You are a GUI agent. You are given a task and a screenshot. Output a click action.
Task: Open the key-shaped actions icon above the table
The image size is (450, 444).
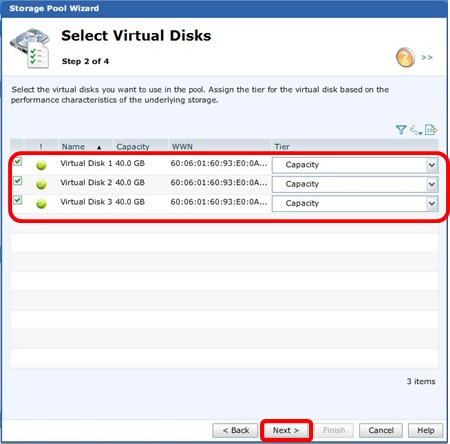pyautogui.click(x=416, y=130)
